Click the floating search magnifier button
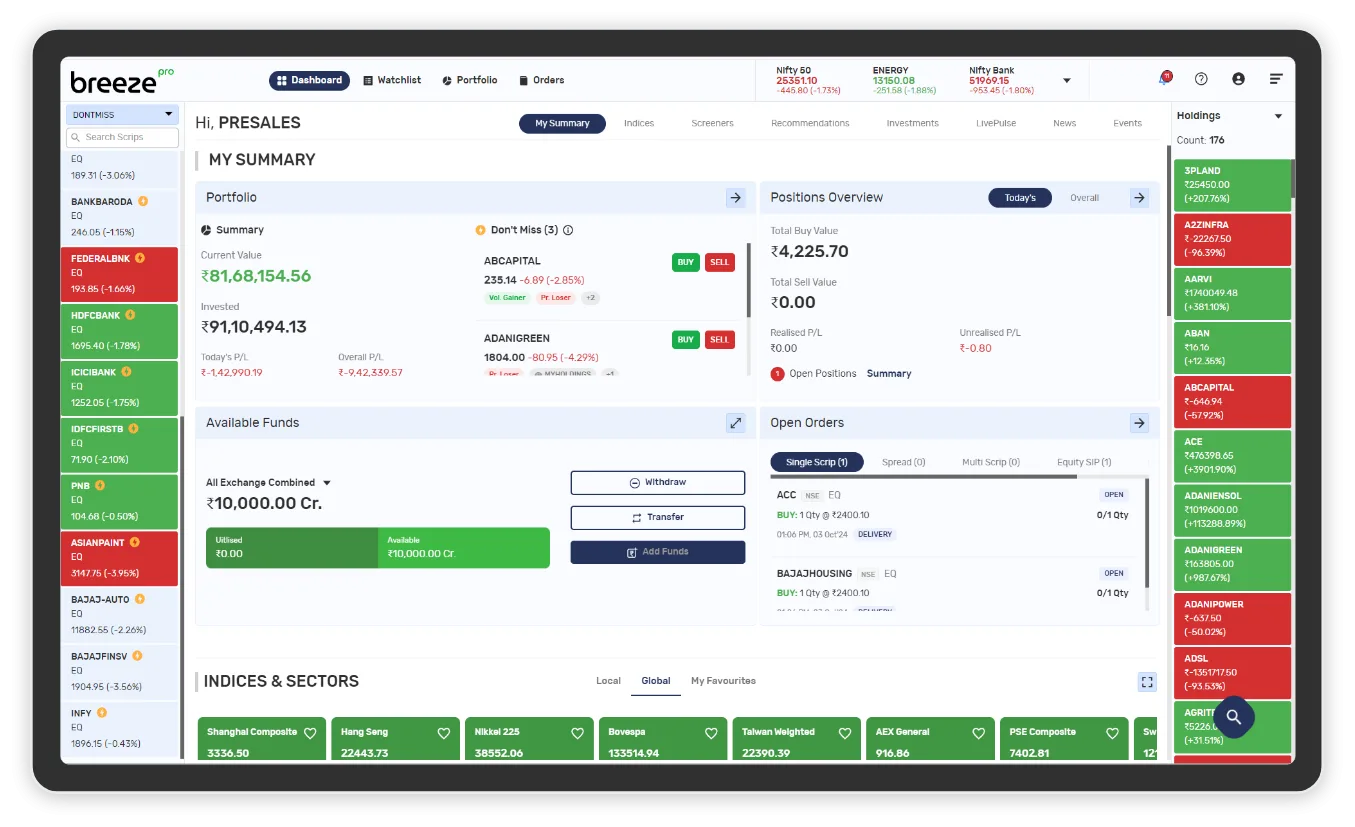 click(x=1234, y=717)
